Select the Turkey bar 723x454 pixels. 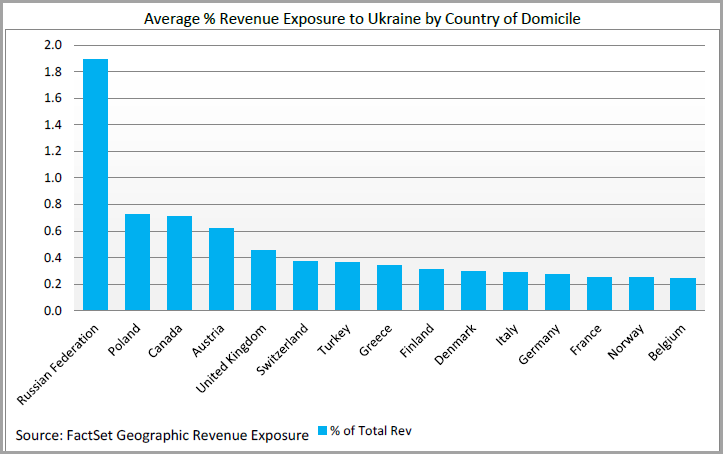tap(347, 286)
